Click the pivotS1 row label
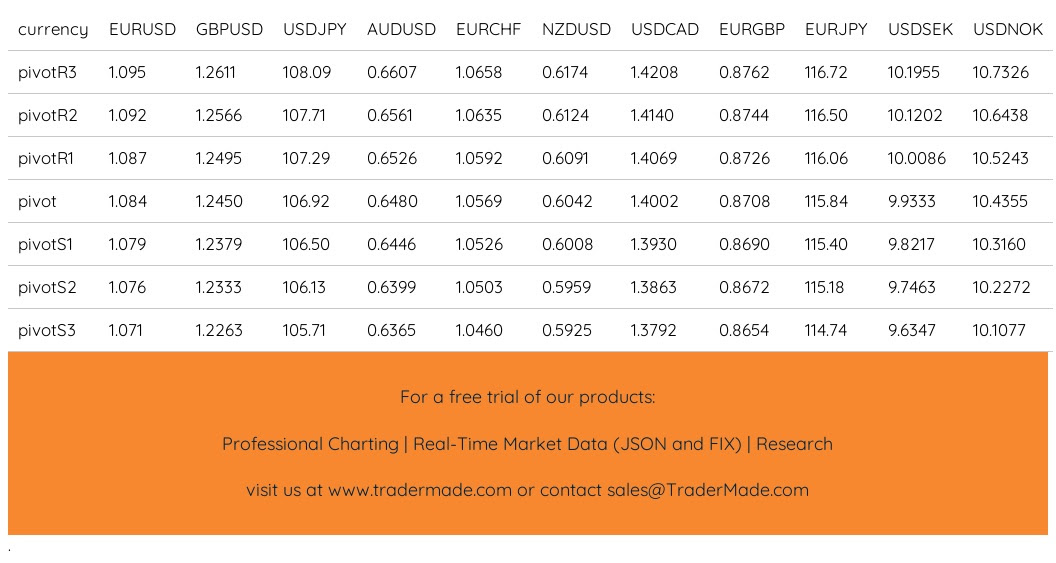 (x=45, y=244)
